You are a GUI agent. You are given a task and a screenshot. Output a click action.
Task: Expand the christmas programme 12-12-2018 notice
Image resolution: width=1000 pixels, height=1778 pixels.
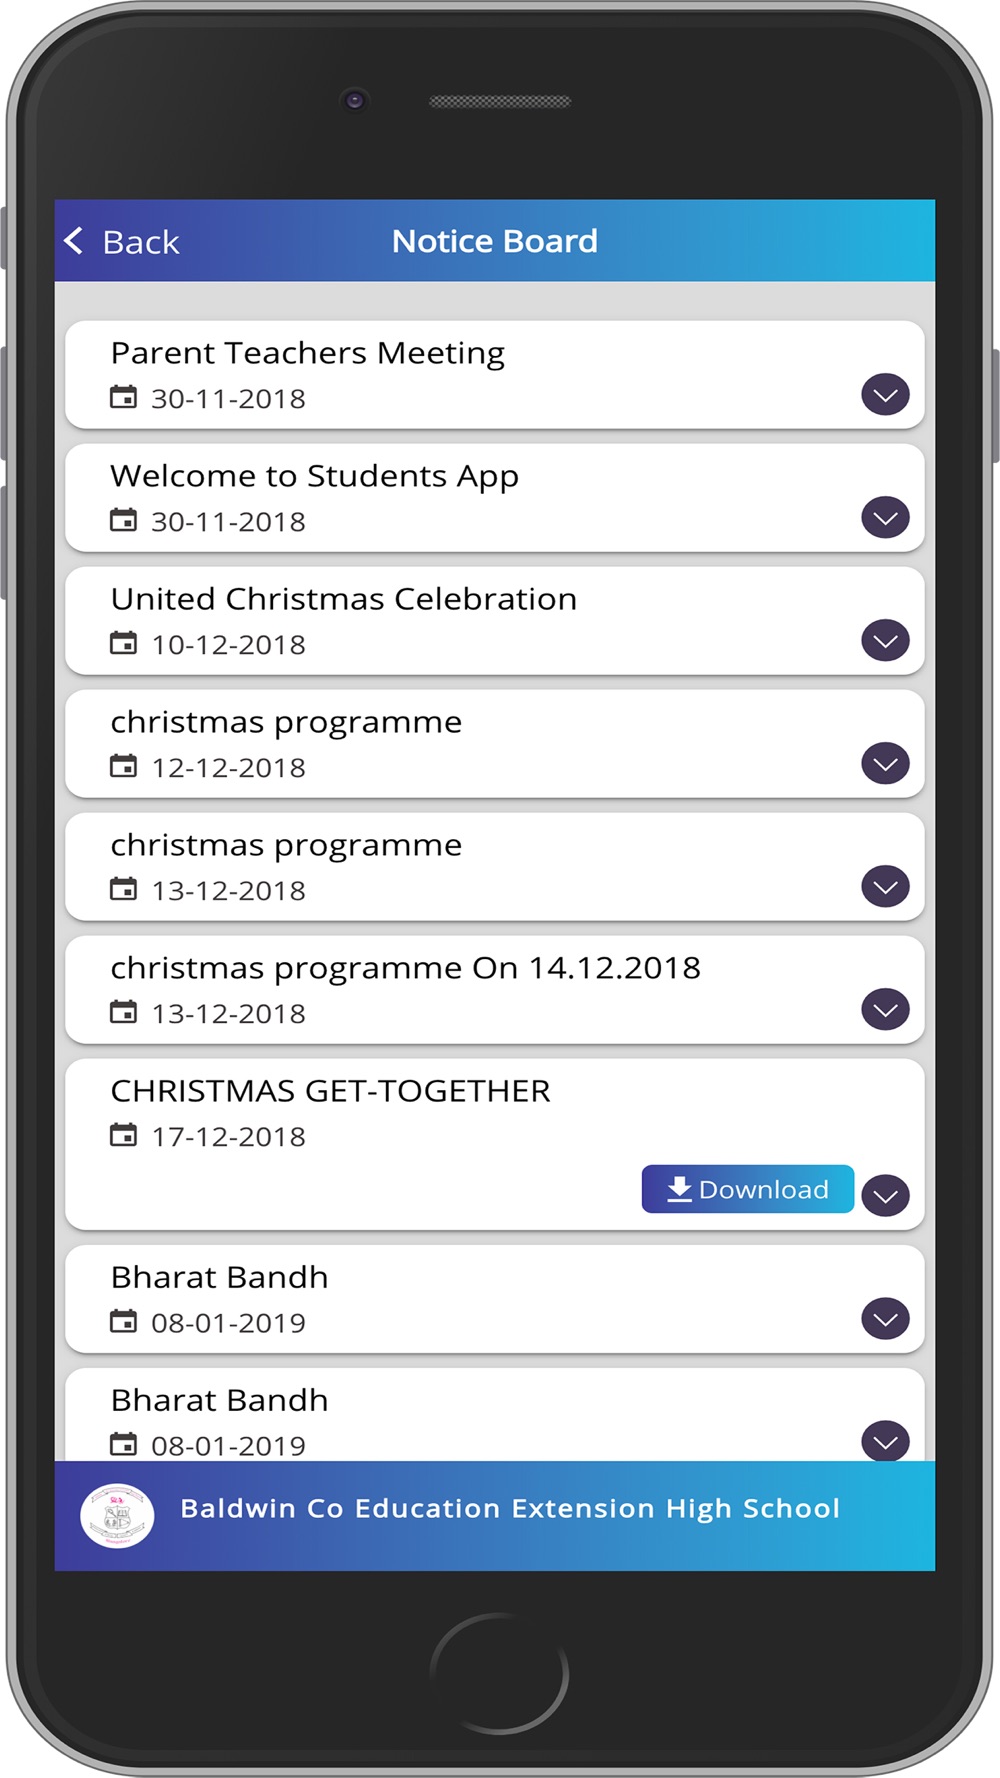click(885, 764)
